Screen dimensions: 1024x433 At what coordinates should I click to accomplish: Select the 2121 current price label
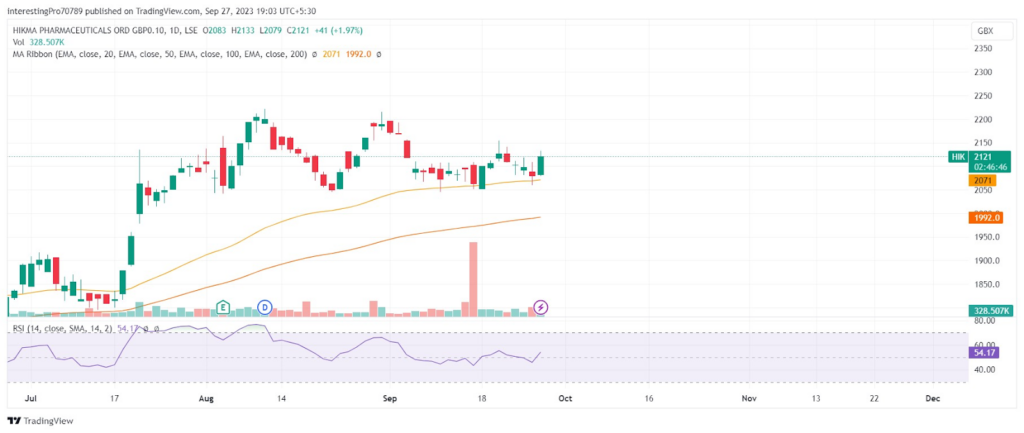pos(982,157)
